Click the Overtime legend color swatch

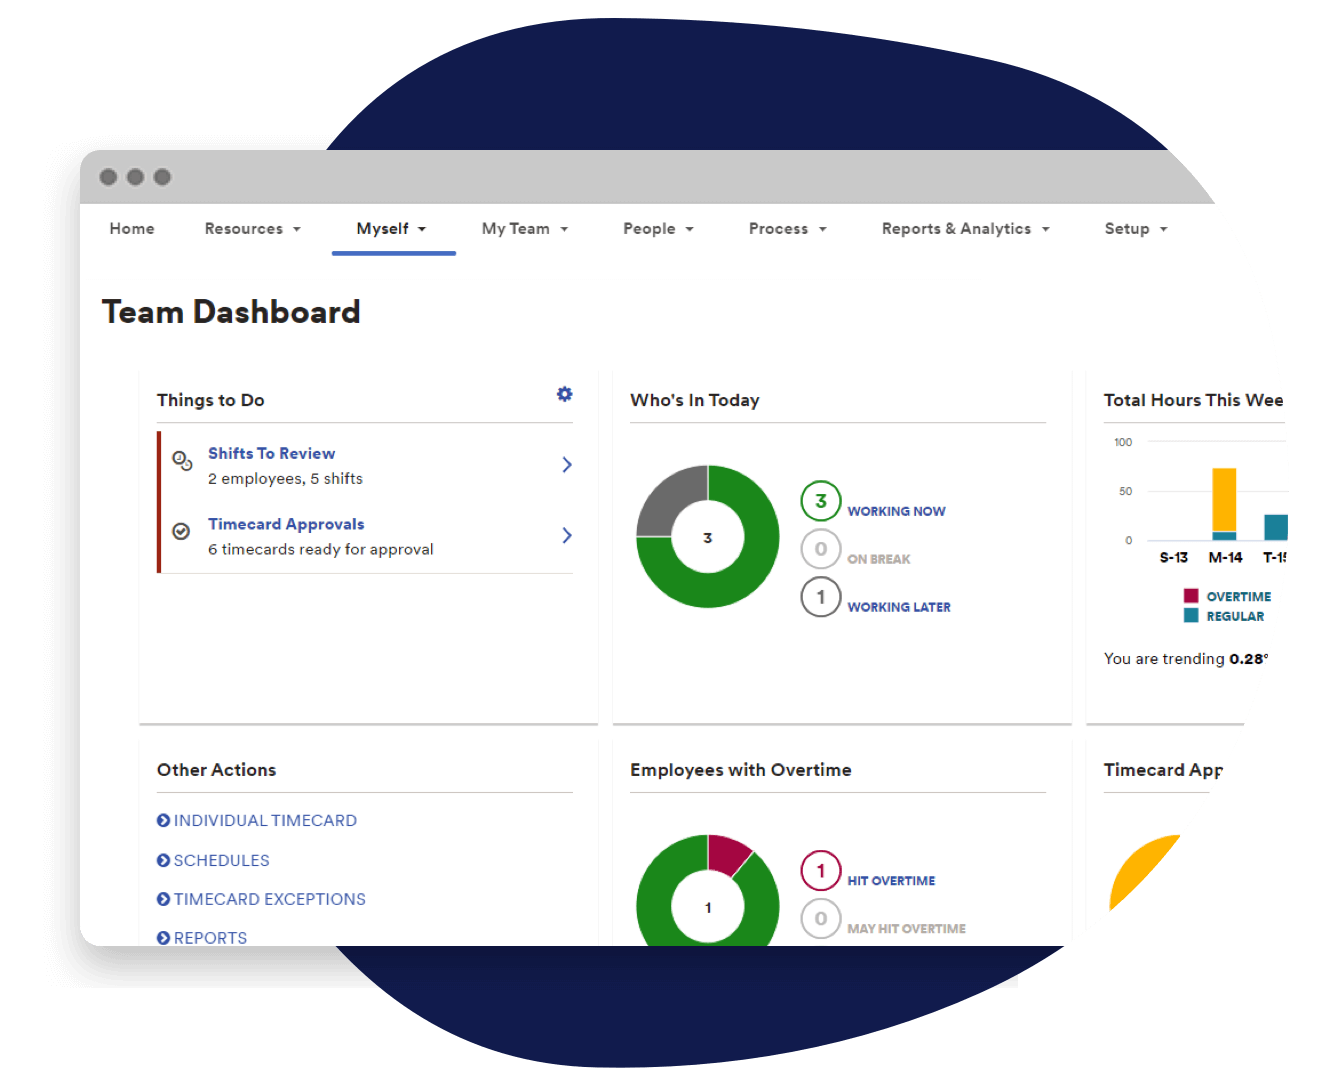pos(1190,595)
